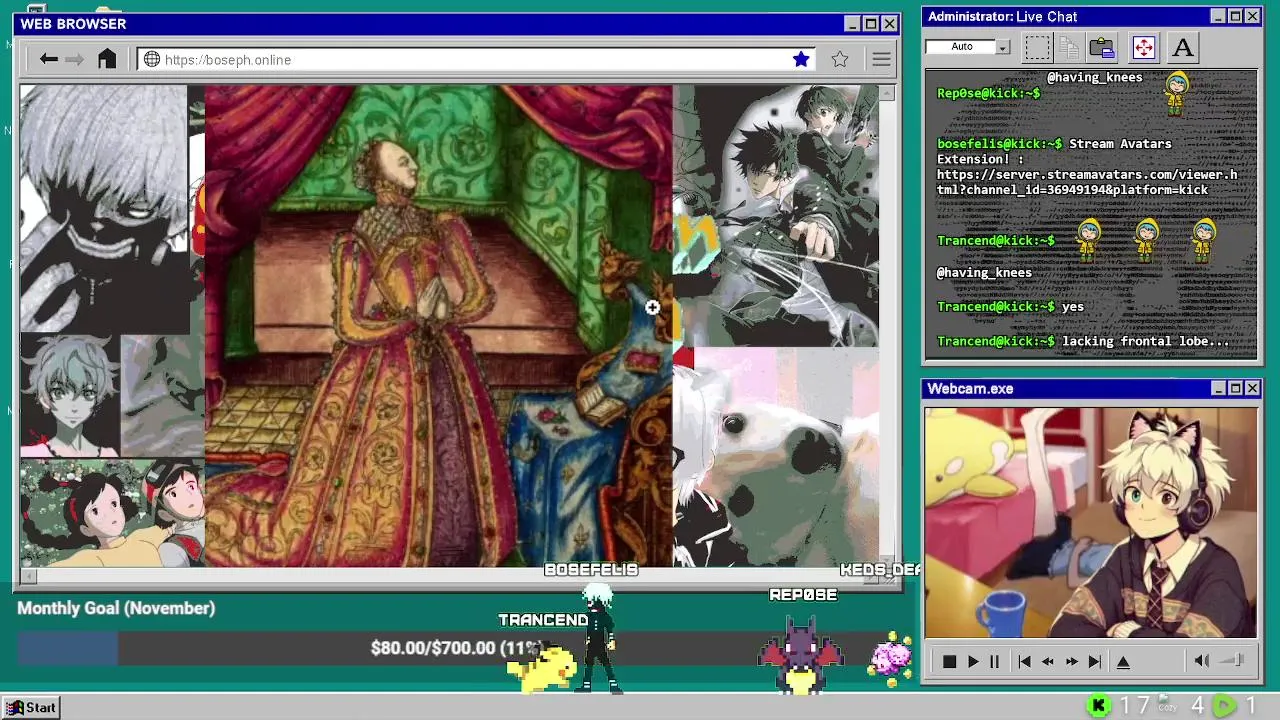Open the Auto dropdown in Live Chat
The image size is (1280, 720).
coord(1003,47)
